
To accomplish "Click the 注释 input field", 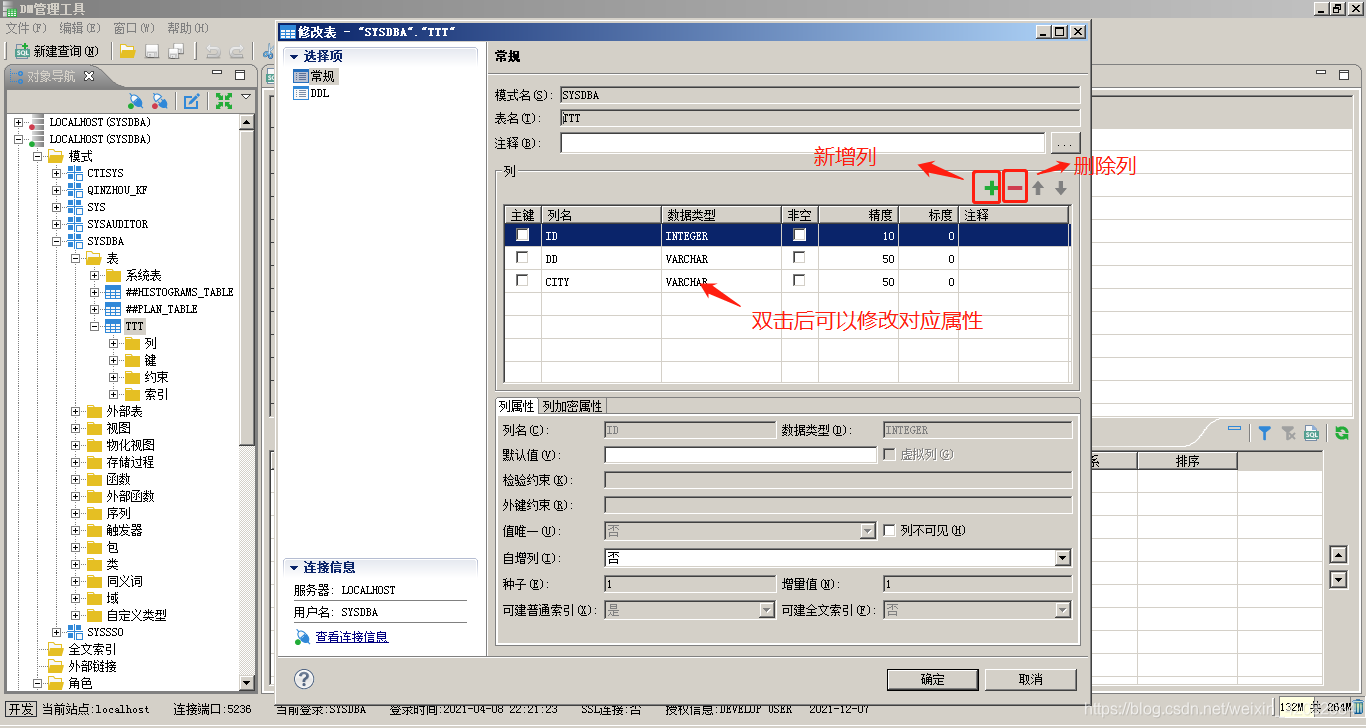I will [x=802, y=143].
